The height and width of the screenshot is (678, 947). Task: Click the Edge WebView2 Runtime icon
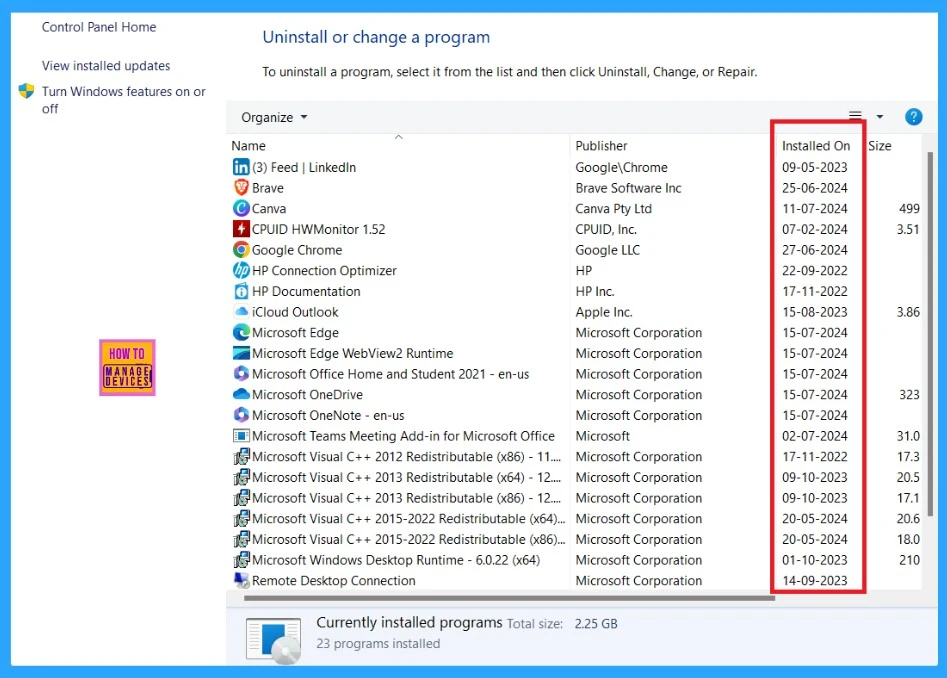tap(241, 353)
